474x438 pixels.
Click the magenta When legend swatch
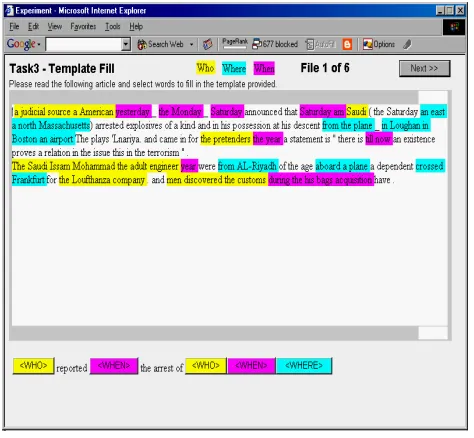264,68
